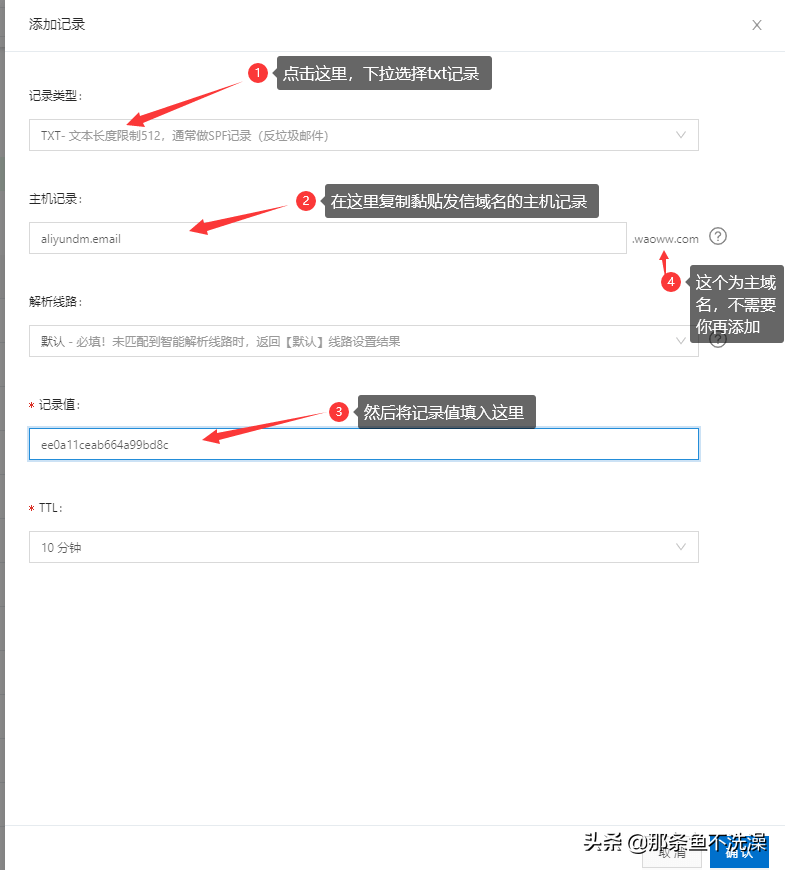The image size is (785, 870).
Task: Focus the 记录值 input field
Action: click(363, 444)
